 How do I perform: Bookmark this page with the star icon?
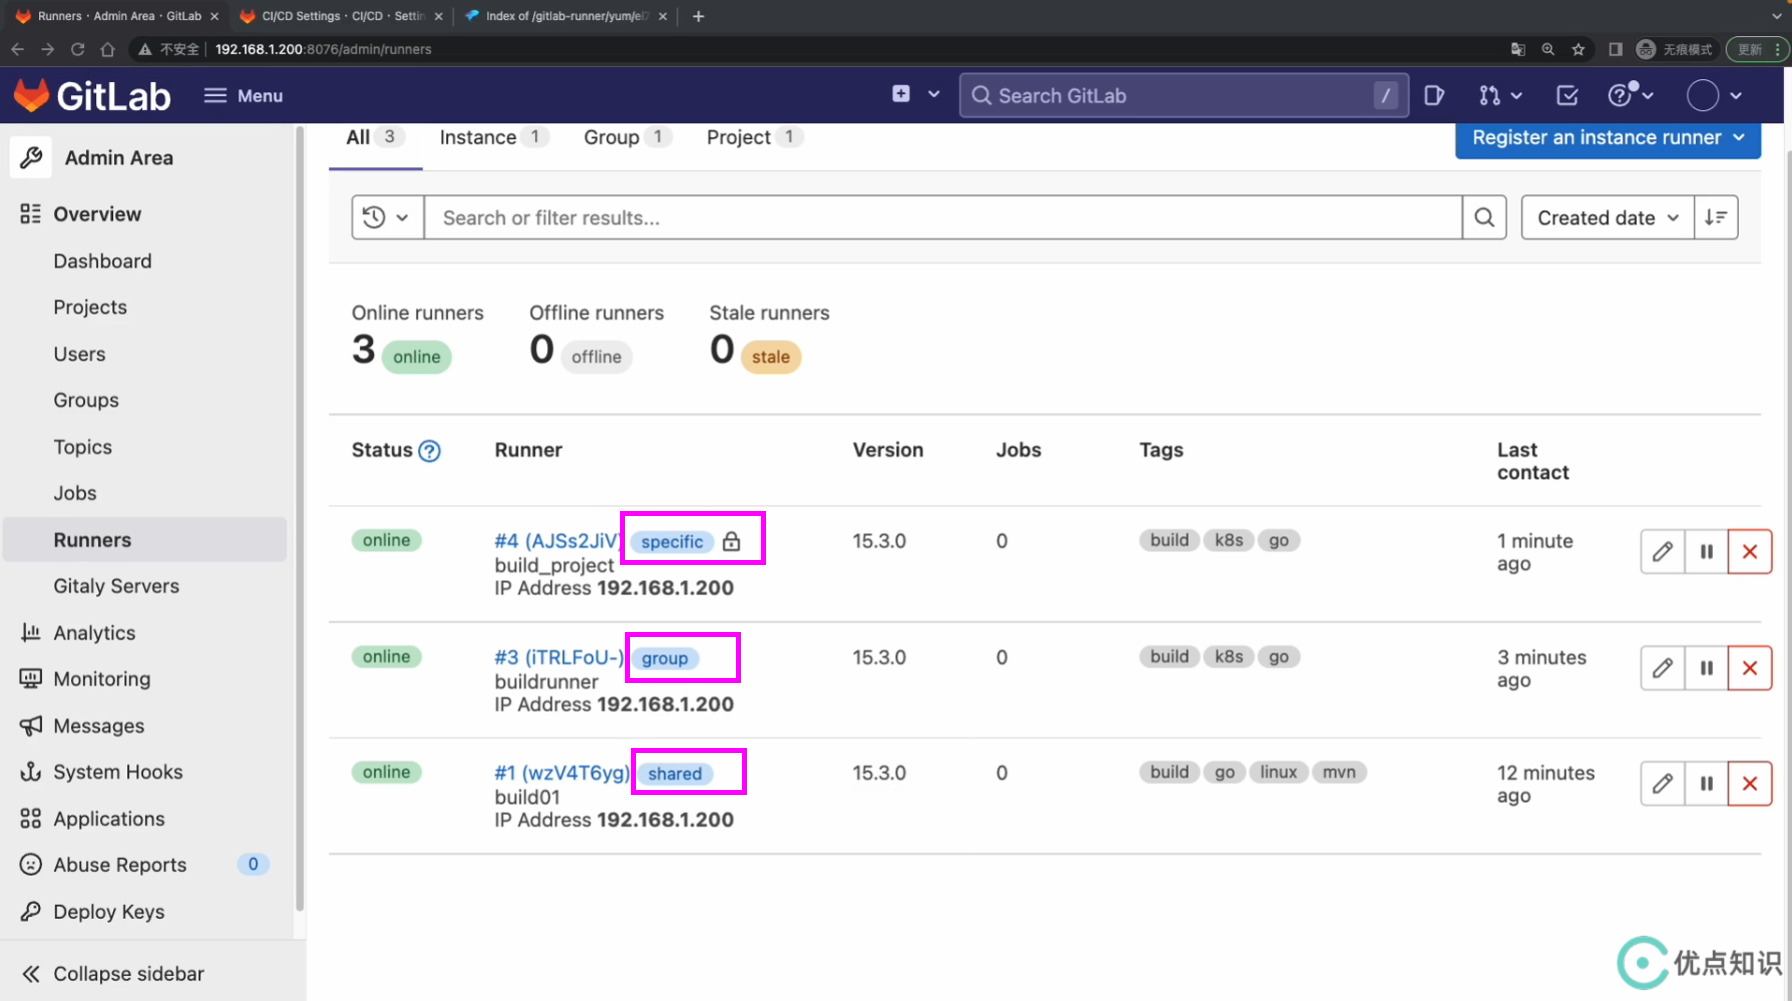(1578, 49)
